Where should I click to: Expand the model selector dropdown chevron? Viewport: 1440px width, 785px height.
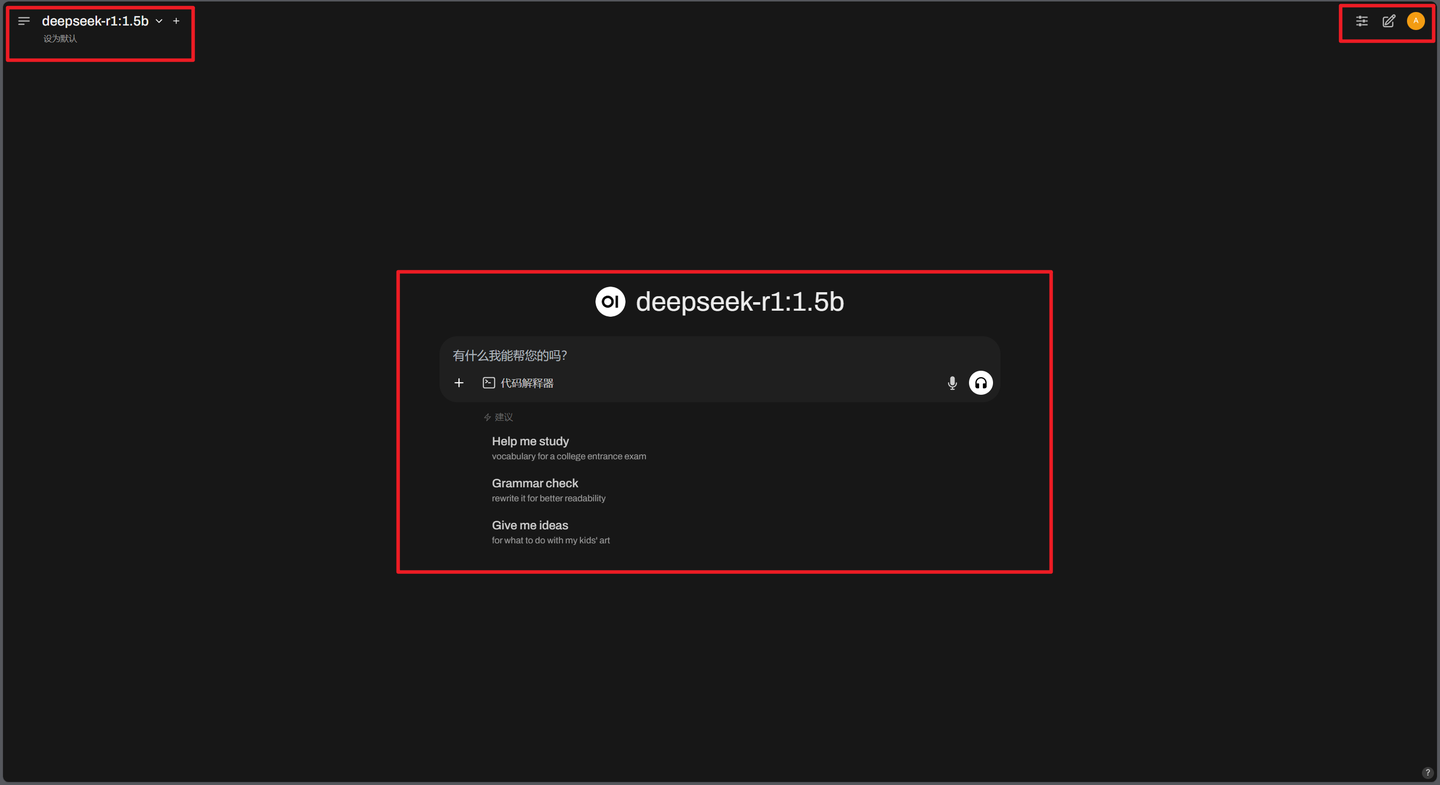pos(158,20)
